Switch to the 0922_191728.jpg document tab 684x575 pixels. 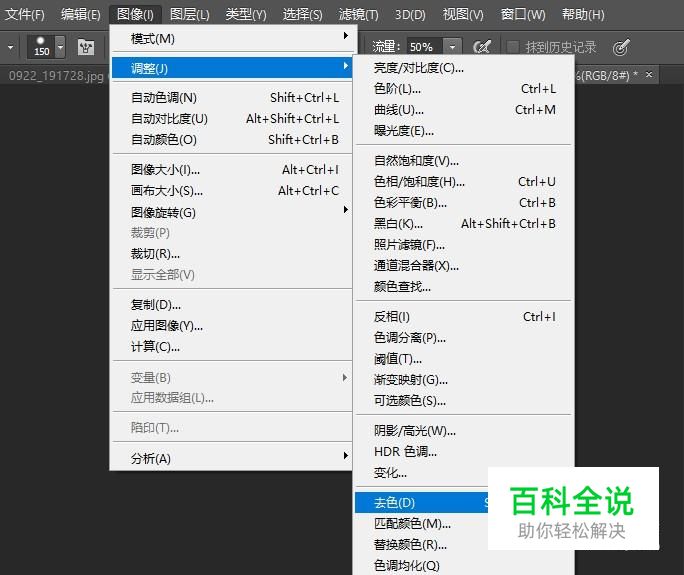[x=56, y=76]
